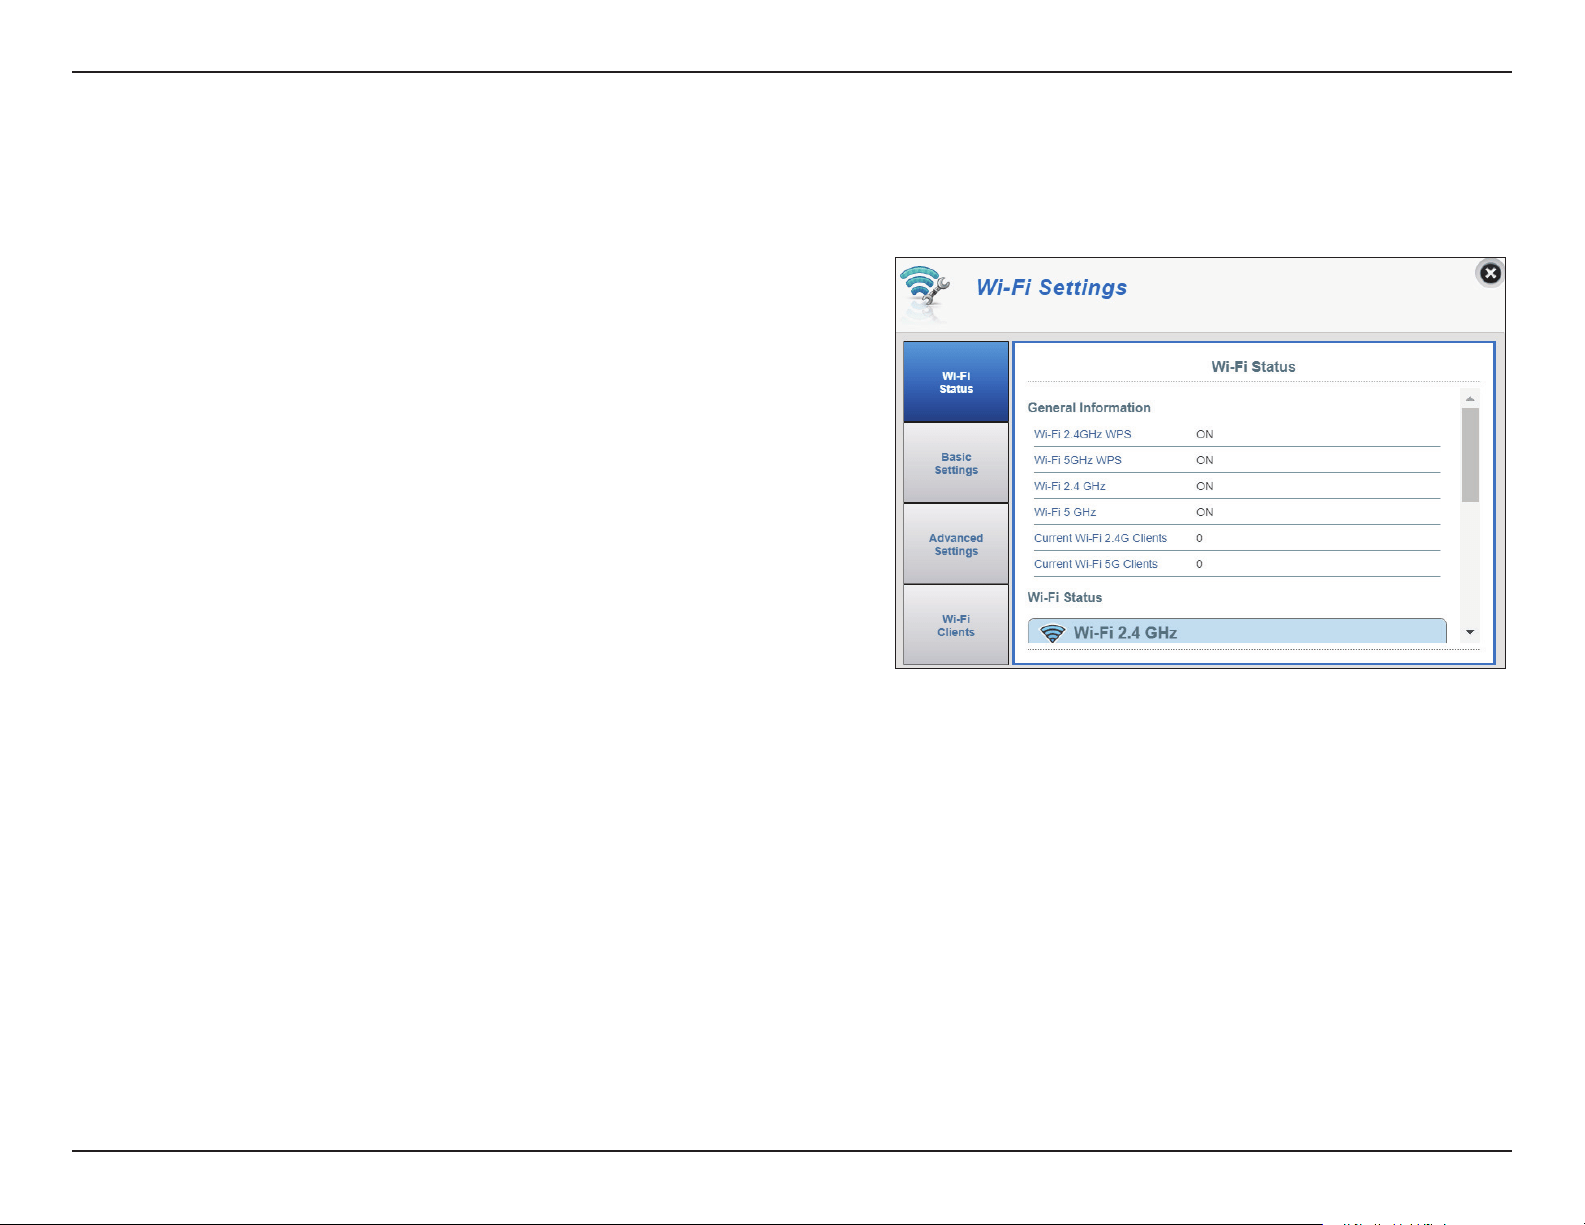Click ON value for Wi-Fi 2.4 GHz
The height and width of the screenshot is (1225, 1585).
tap(1205, 486)
